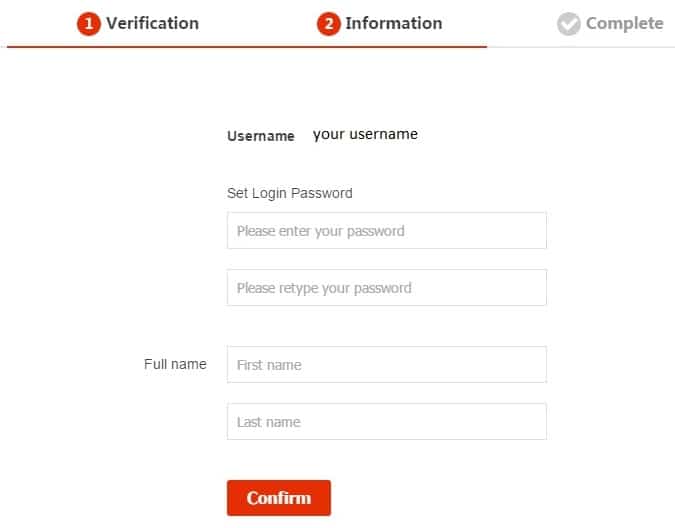The width and height of the screenshot is (675, 528).
Task: Click the 'Full name' label
Action: tap(175, 364)
